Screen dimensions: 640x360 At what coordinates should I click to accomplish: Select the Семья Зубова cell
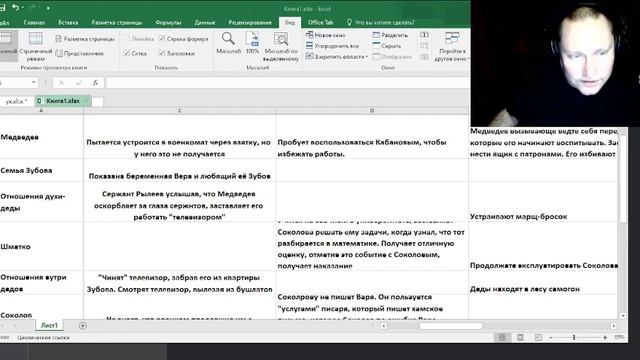click(41, 170)
